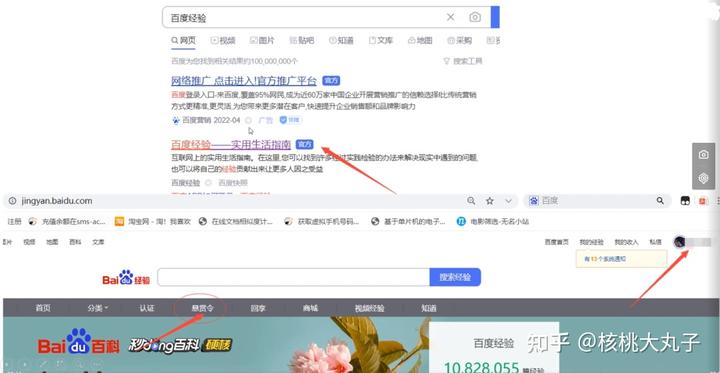The image size is (720, 373).
Task: Open the 获取虚拟手机号码... bookmark
Action: coord(322,221)
